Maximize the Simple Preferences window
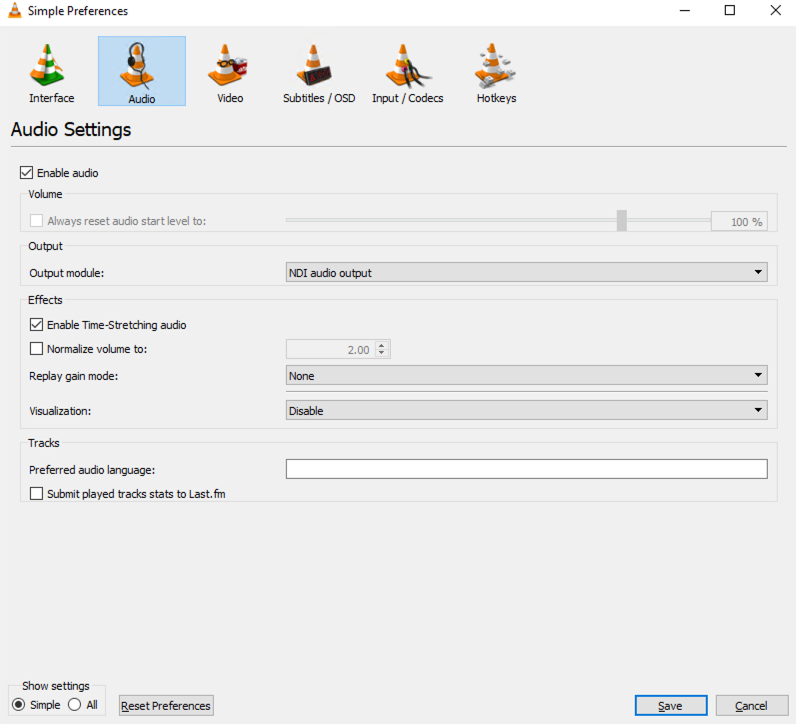The width and height of the screenshot is (796, 724). pos(729,11)
